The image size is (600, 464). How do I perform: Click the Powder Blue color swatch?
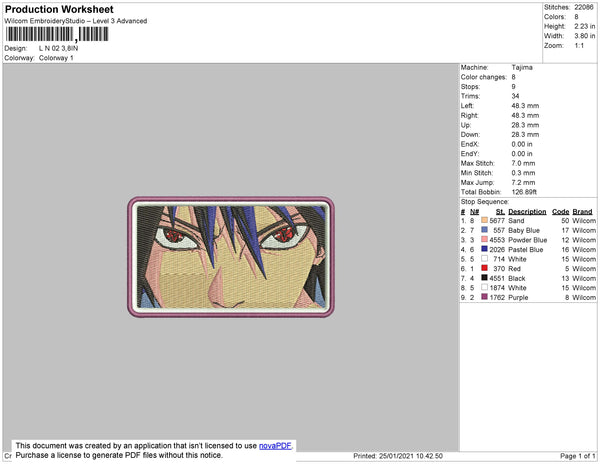pos(484,239)
